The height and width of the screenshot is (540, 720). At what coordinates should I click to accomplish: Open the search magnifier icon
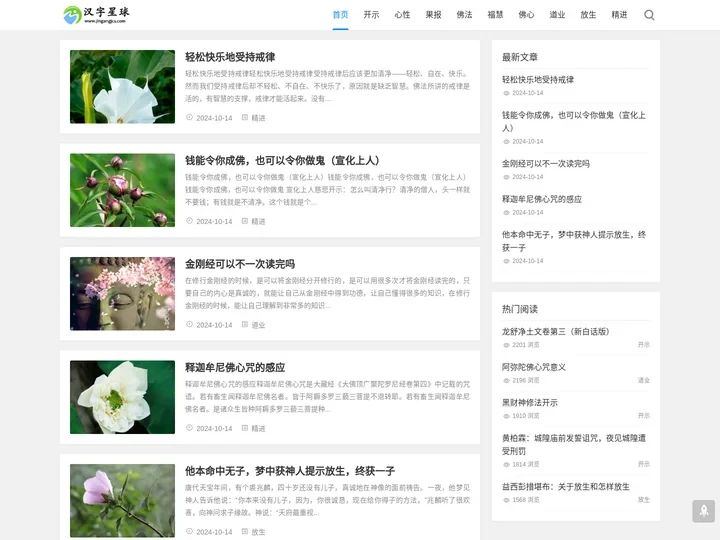[x=649, y=15]
